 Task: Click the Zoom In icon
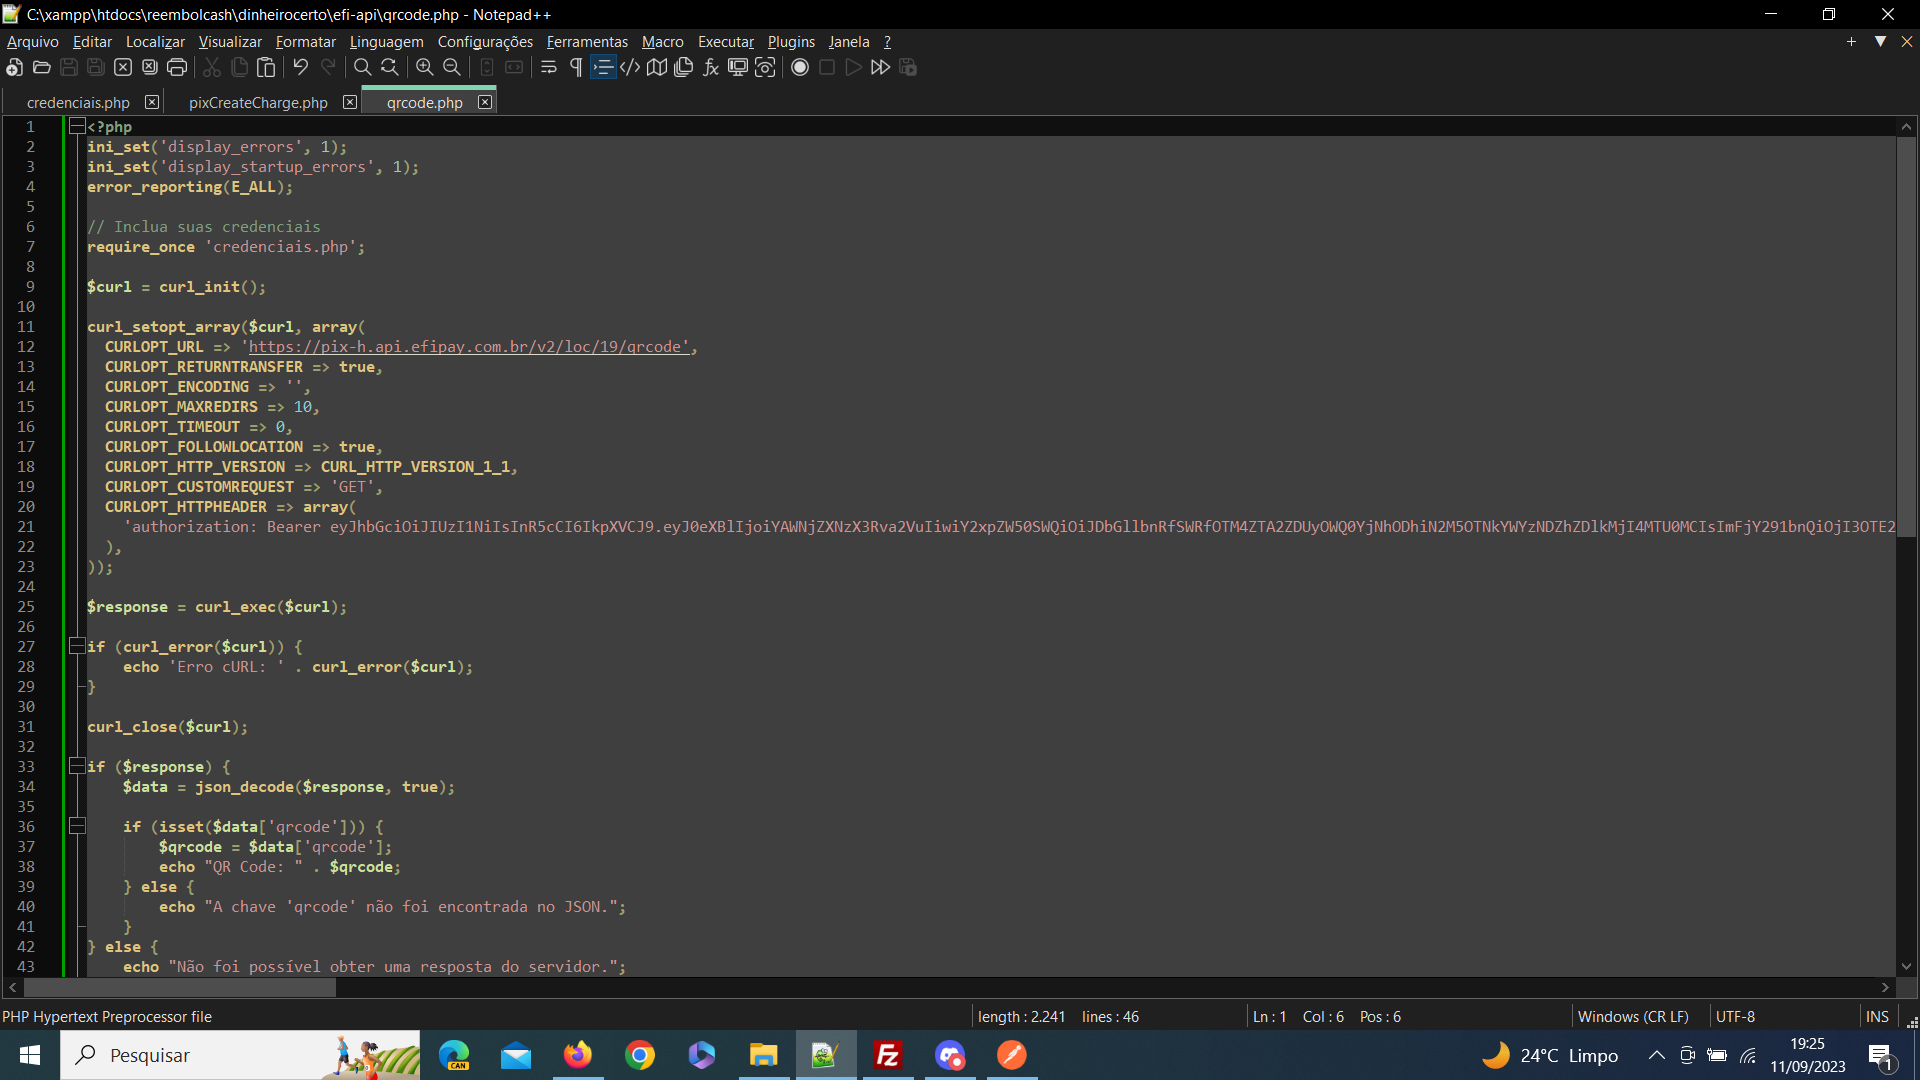(424, 67)
